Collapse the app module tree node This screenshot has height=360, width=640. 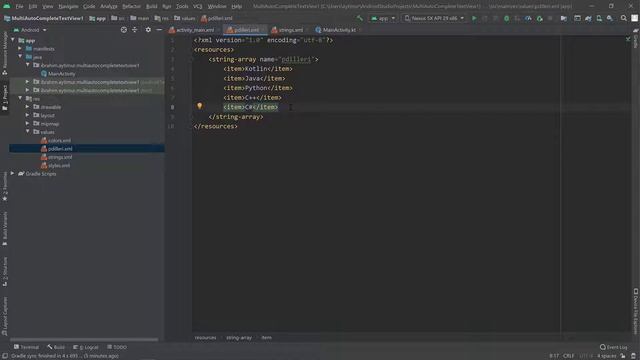[13, 40]
